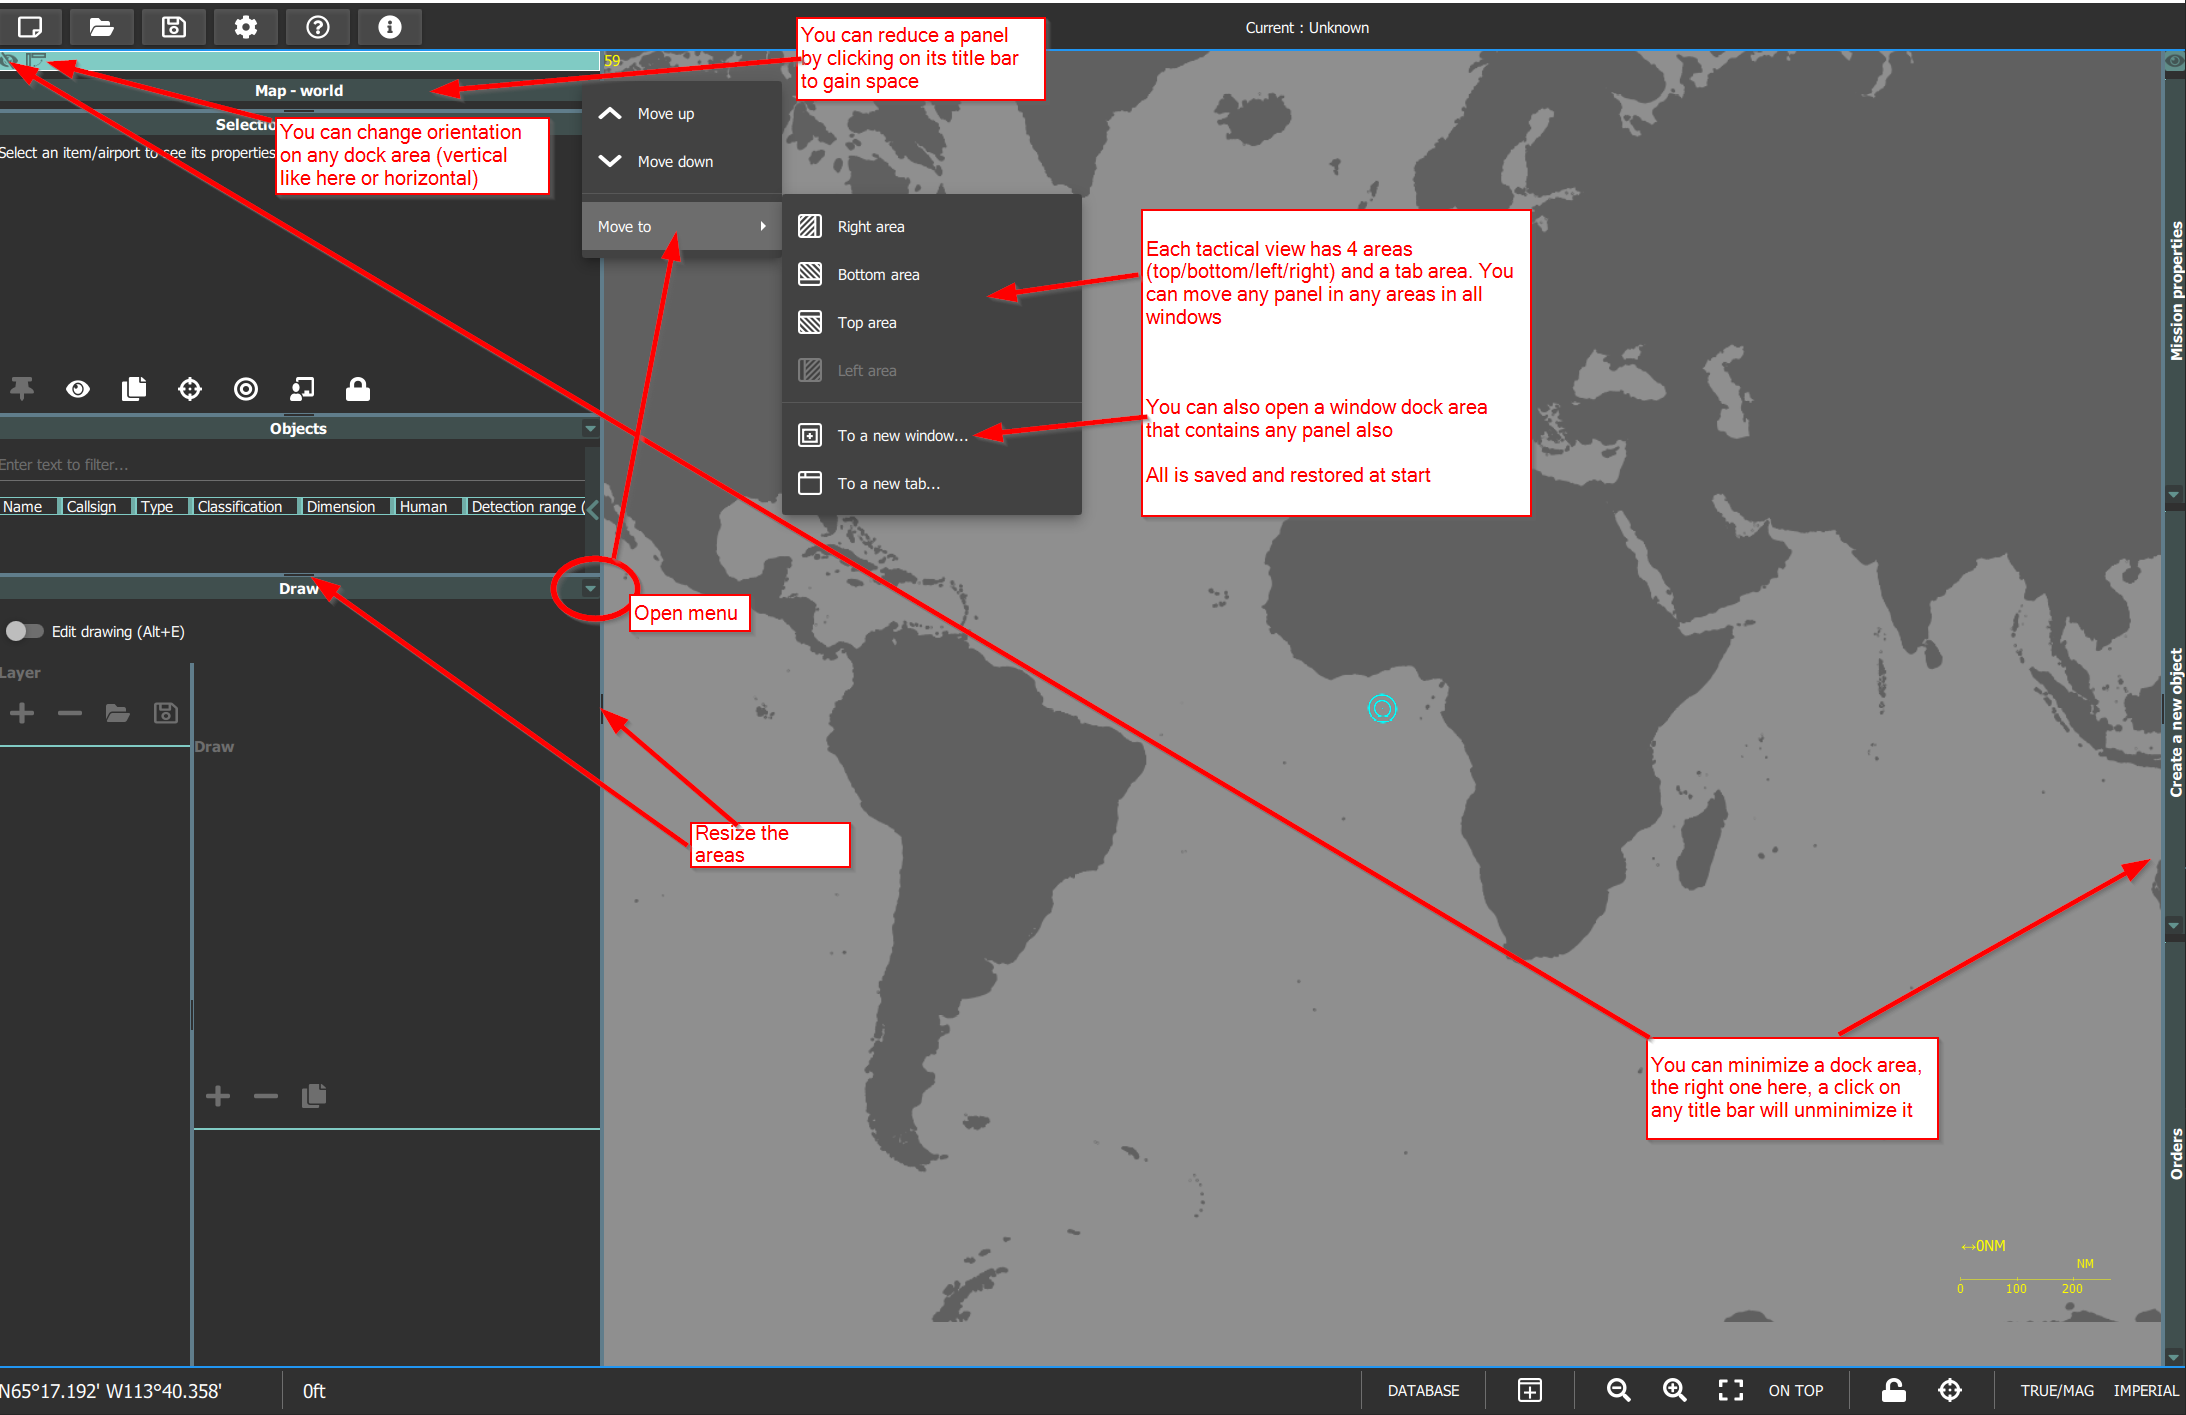Image resolution: width=2186 pixels, height=1415 pixels.
Task: Click the New mission icon in top toolbar
Action: pos(30,27)
